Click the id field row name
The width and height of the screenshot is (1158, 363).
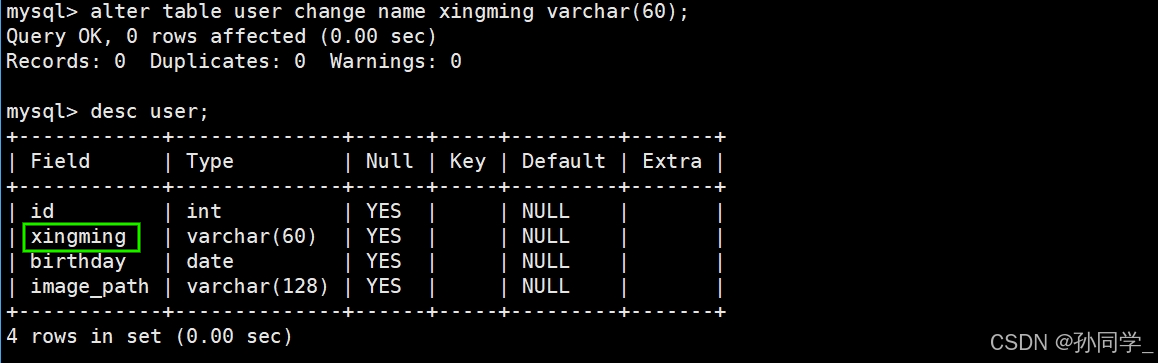(x=42, y=212)
